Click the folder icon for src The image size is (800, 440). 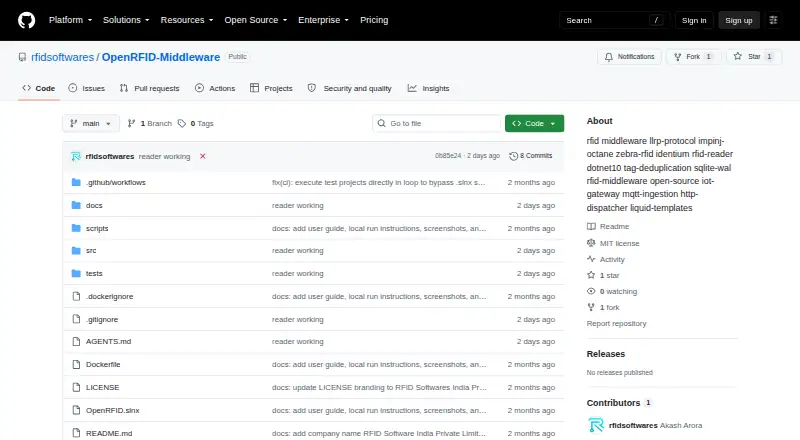(x=76, y=251)
